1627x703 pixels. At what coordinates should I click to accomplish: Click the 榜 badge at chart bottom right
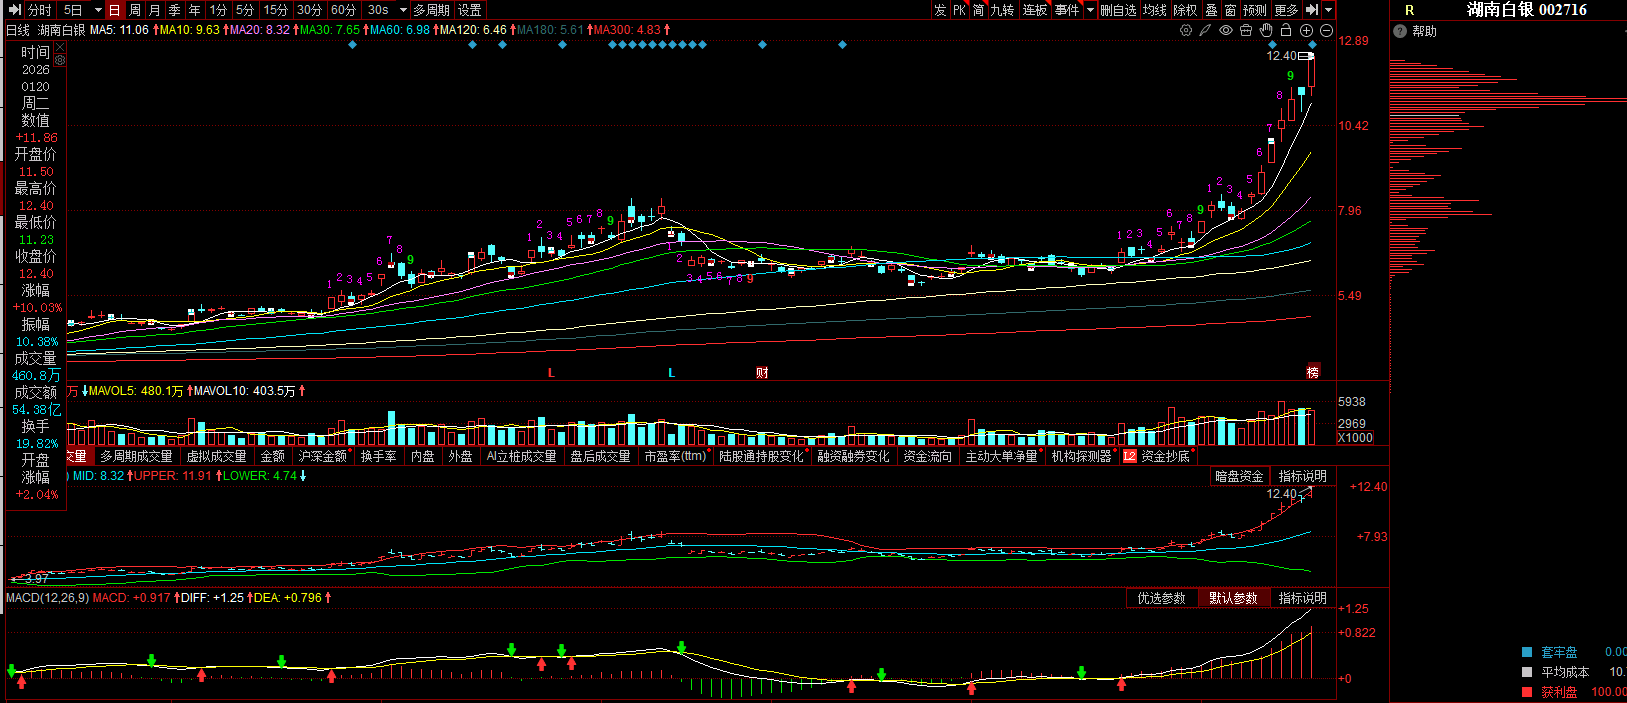tap(1313, 372)
